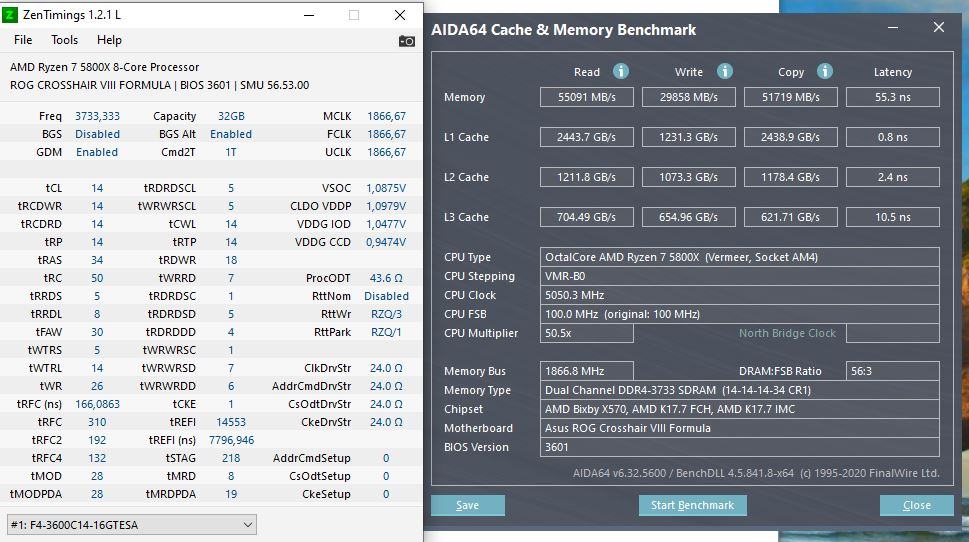Click tSTAG value 218
Screen dimensions: 969x542
[x=231, y=458]
